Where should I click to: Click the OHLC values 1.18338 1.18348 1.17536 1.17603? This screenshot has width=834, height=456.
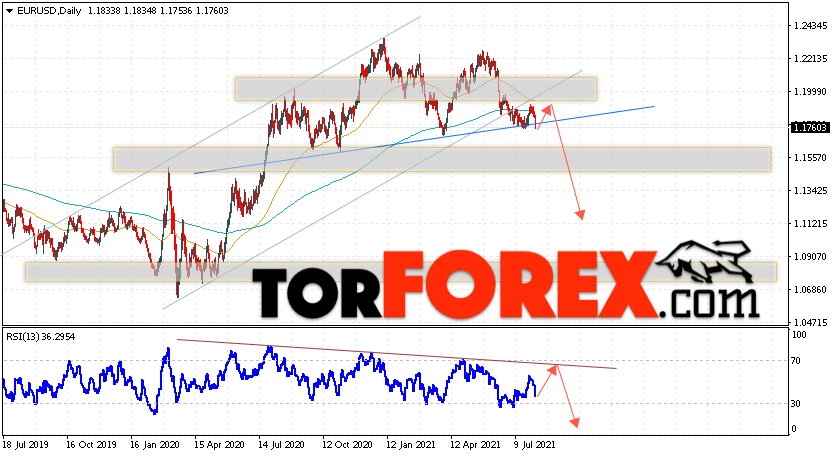tap(158, 11)
